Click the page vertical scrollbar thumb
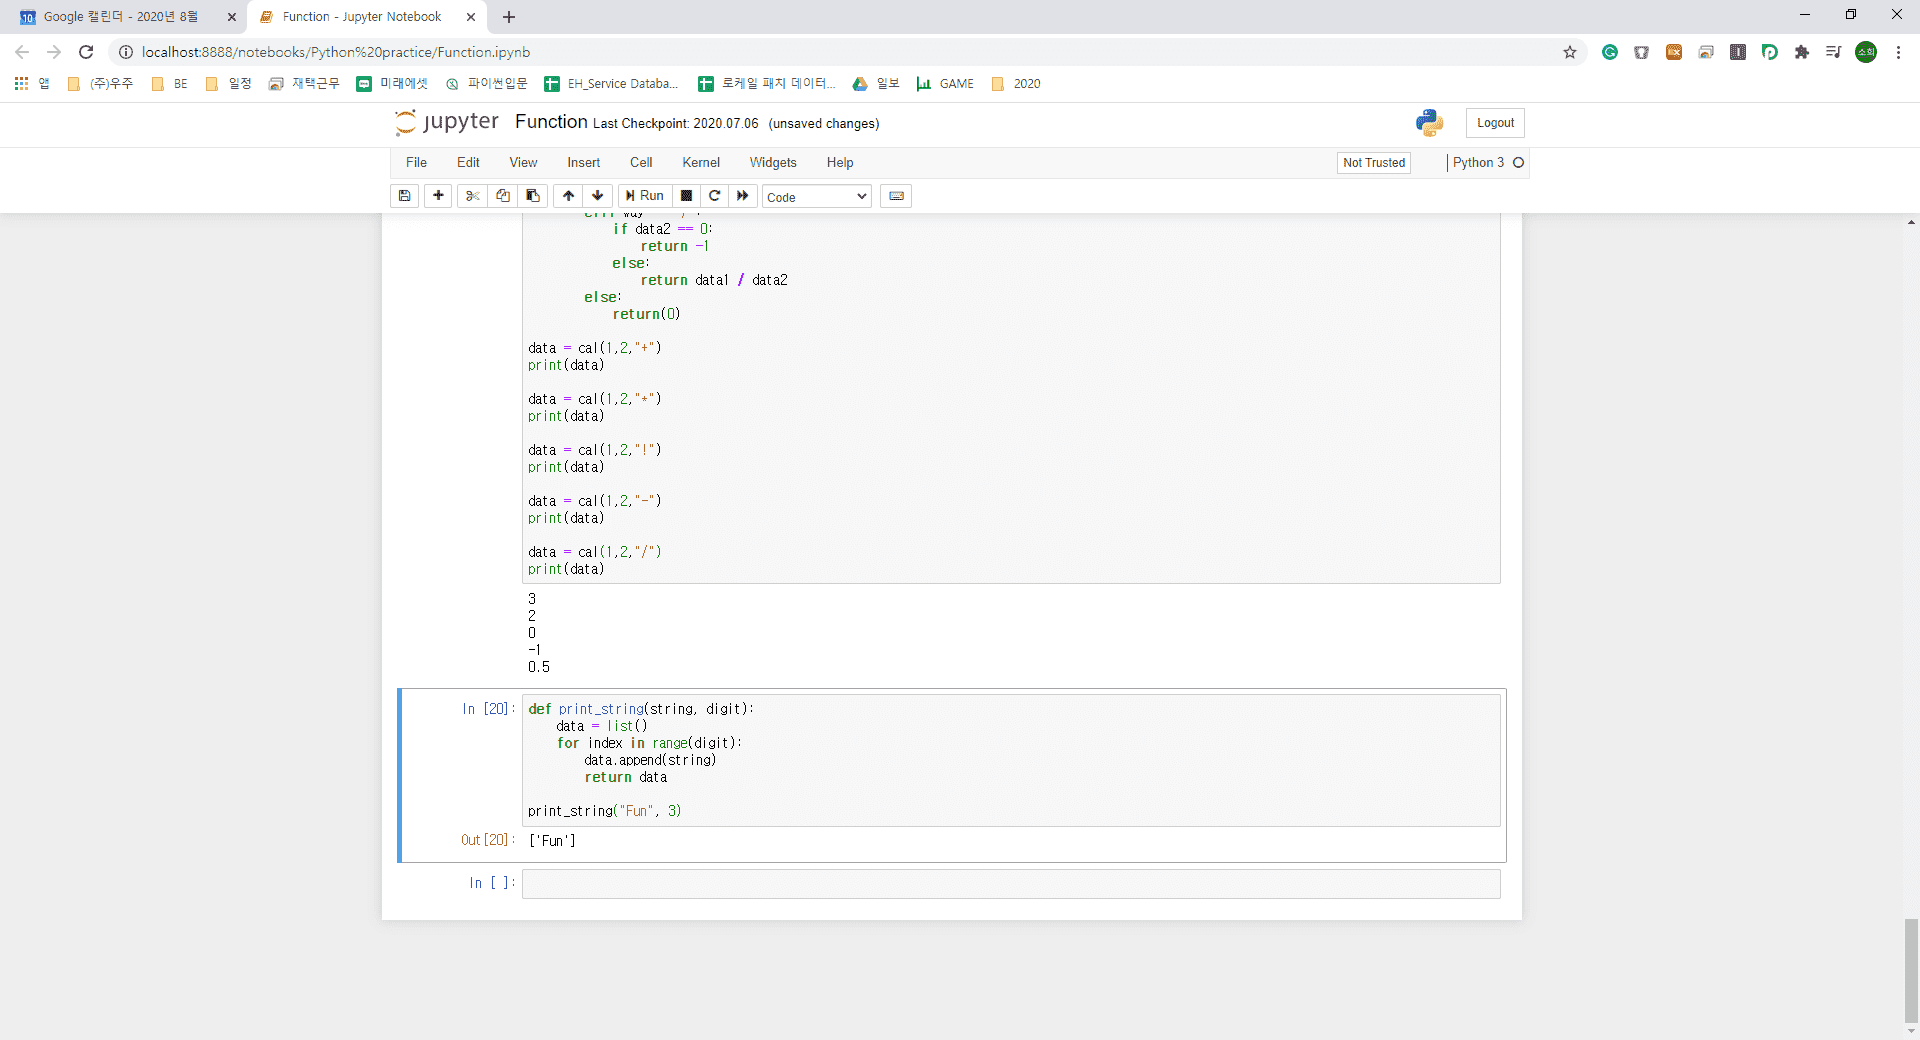This screenshot has width=1920, height=1040. (1911, 971)
